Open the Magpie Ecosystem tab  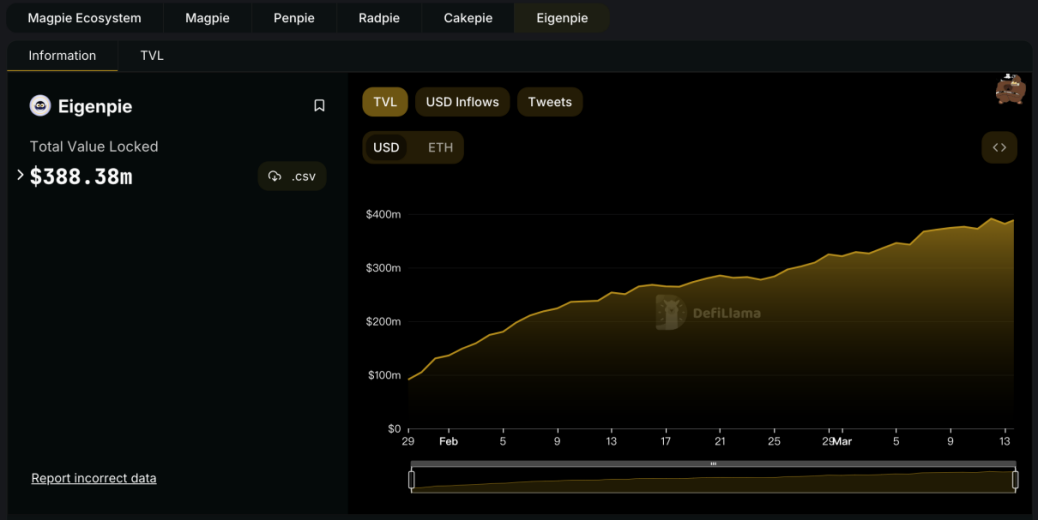pyautogui.click(x=85, y=18)
